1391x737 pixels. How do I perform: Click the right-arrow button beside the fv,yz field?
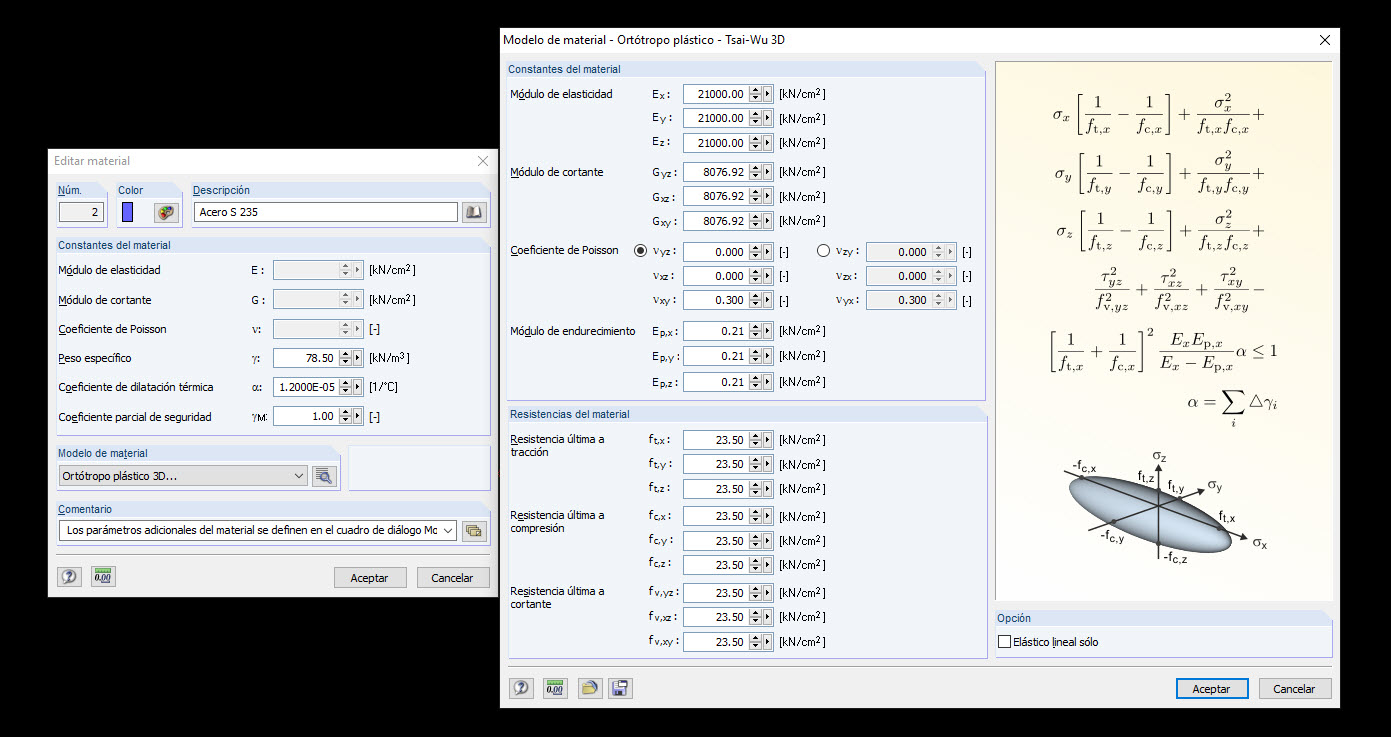pyautogui.click(x=768, y=593)
